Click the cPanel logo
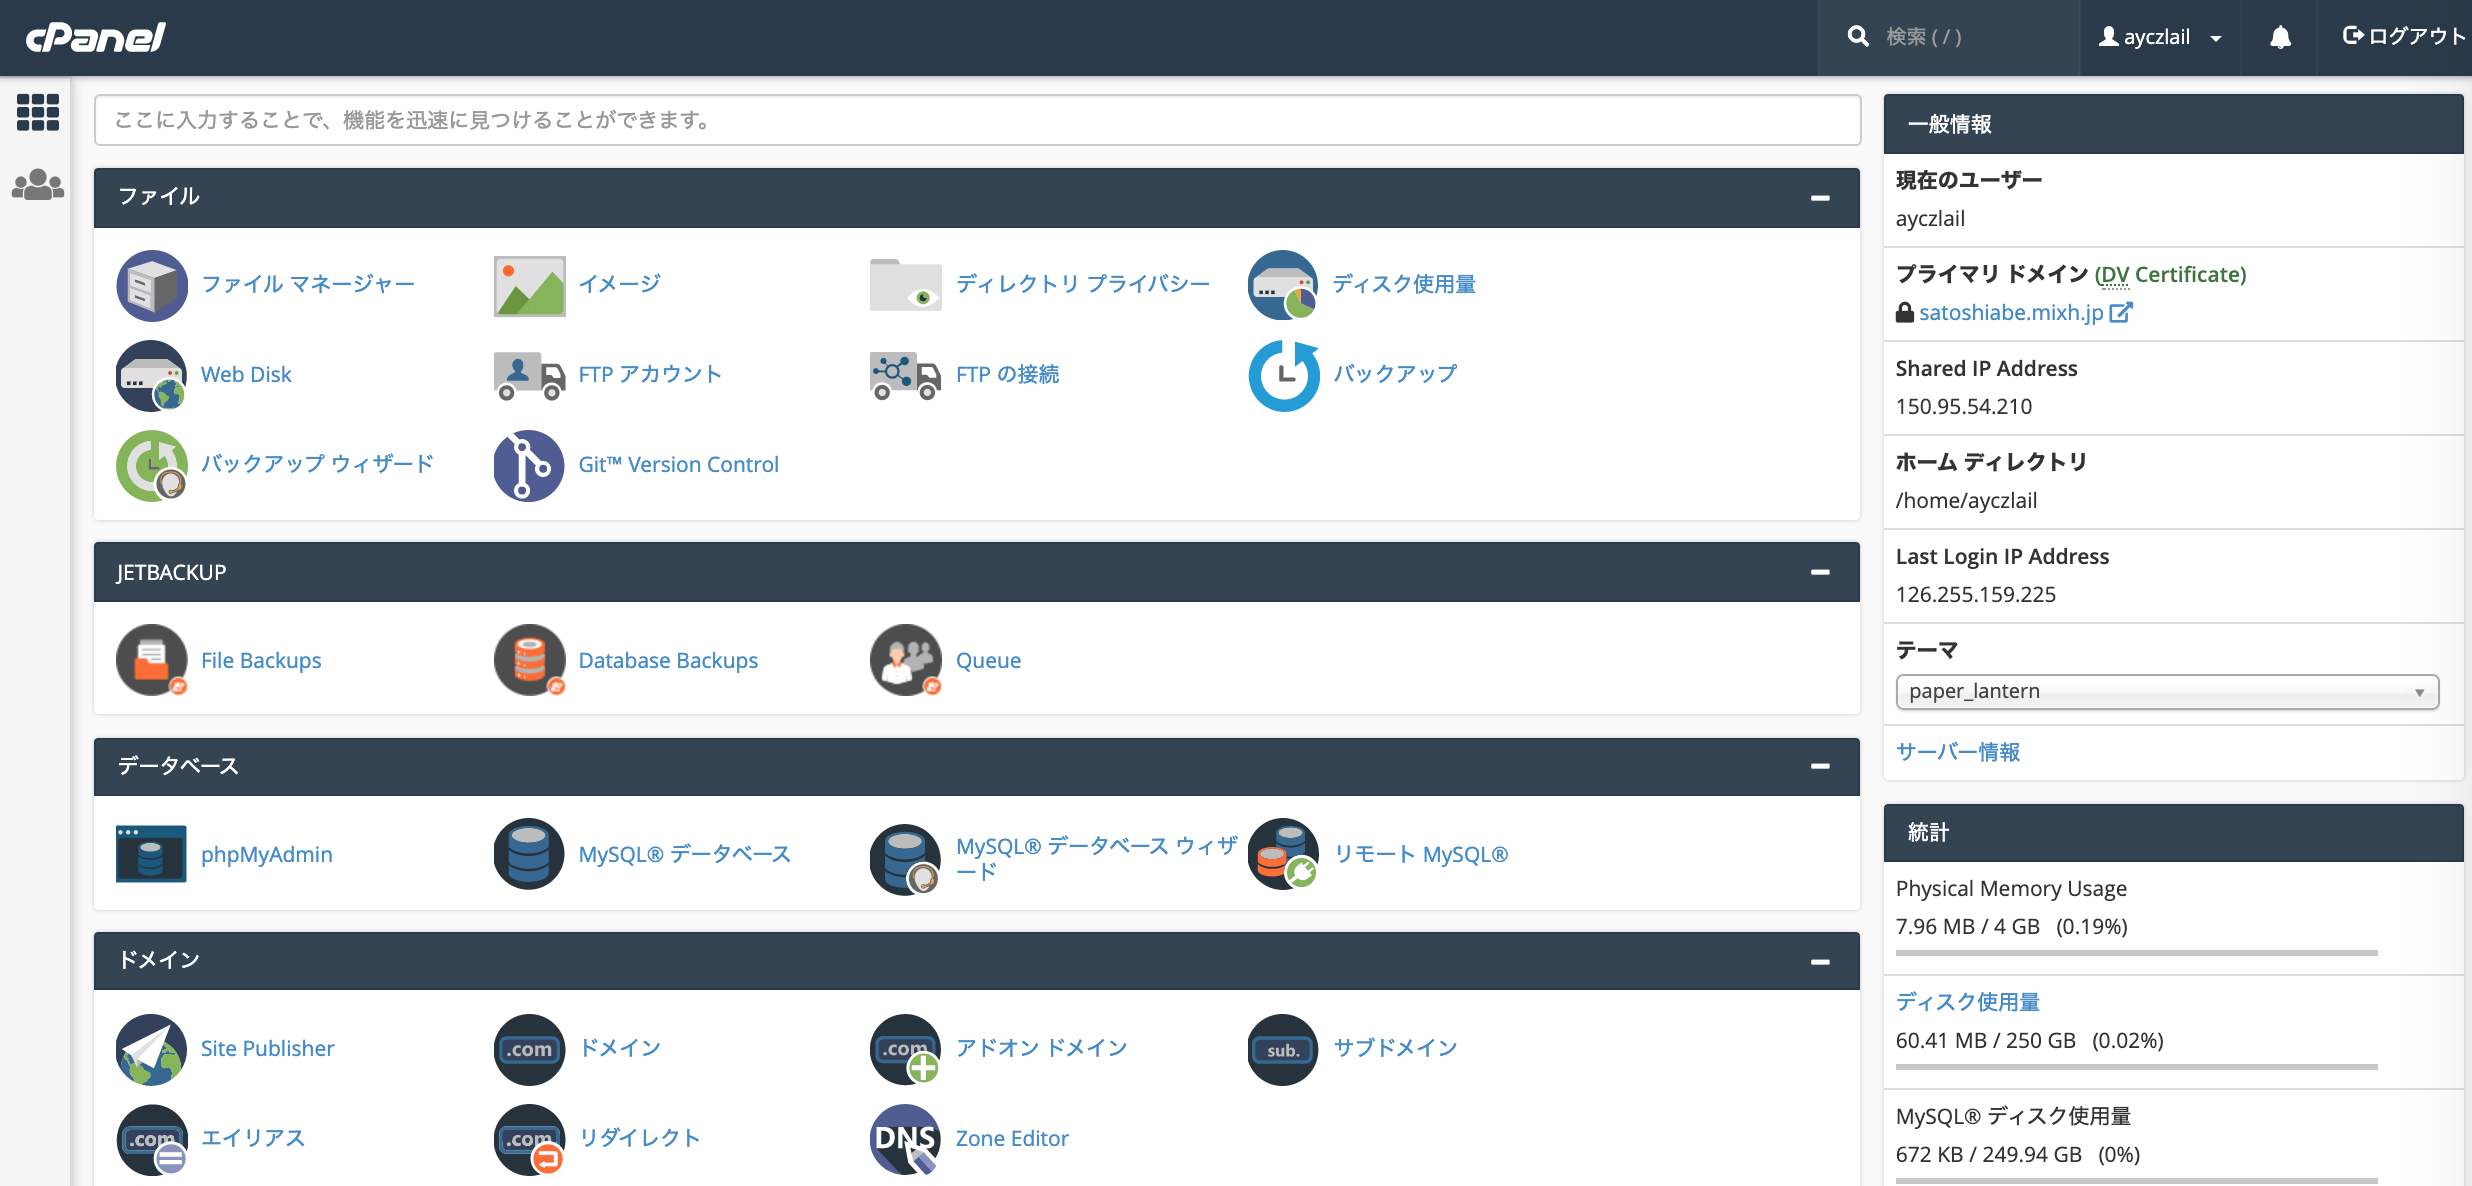Image resolution: width=2472 pixels, height=1186 pixels. point(95,37)
